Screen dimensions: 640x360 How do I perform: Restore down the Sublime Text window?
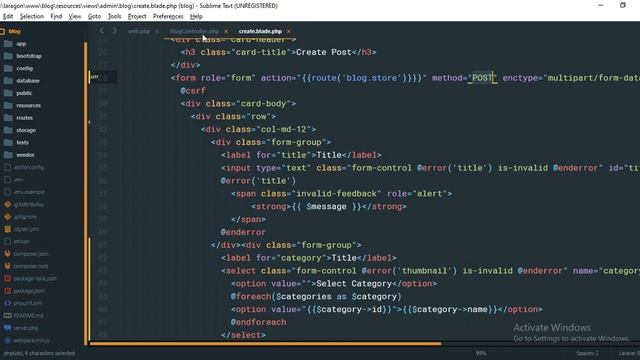[622, 5]
